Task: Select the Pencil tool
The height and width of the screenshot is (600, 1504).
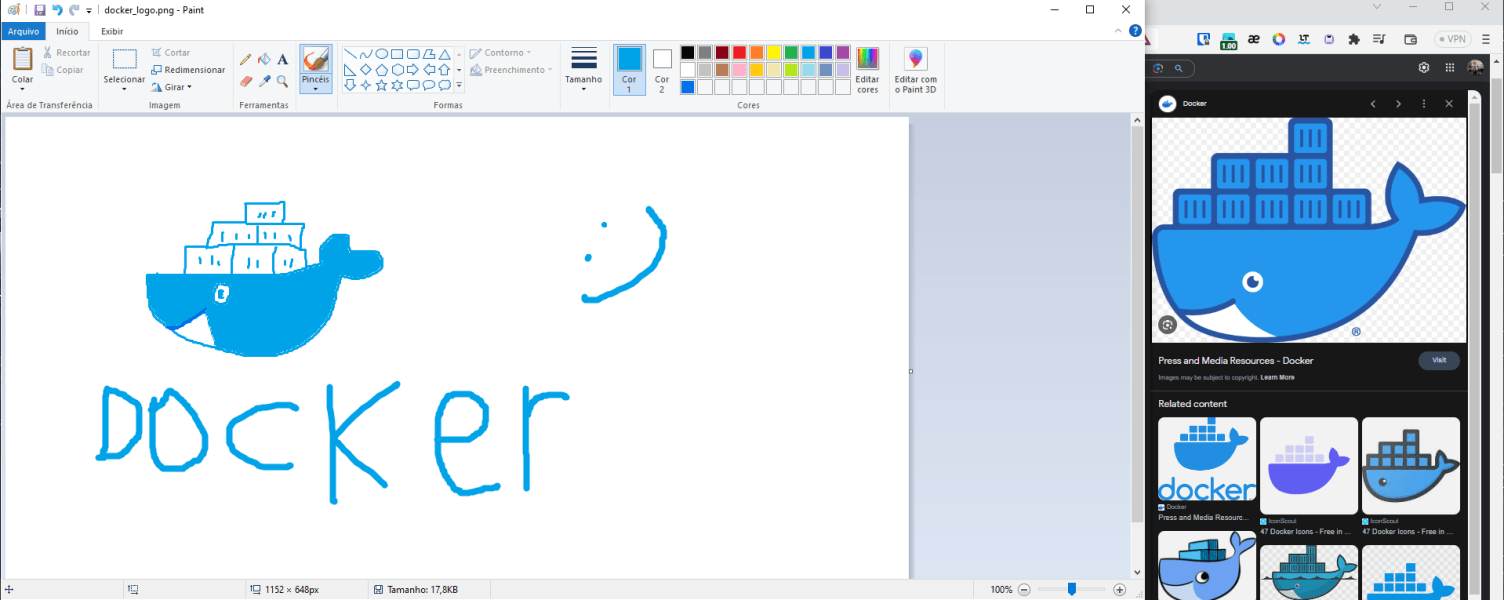Action: (246, 60)
